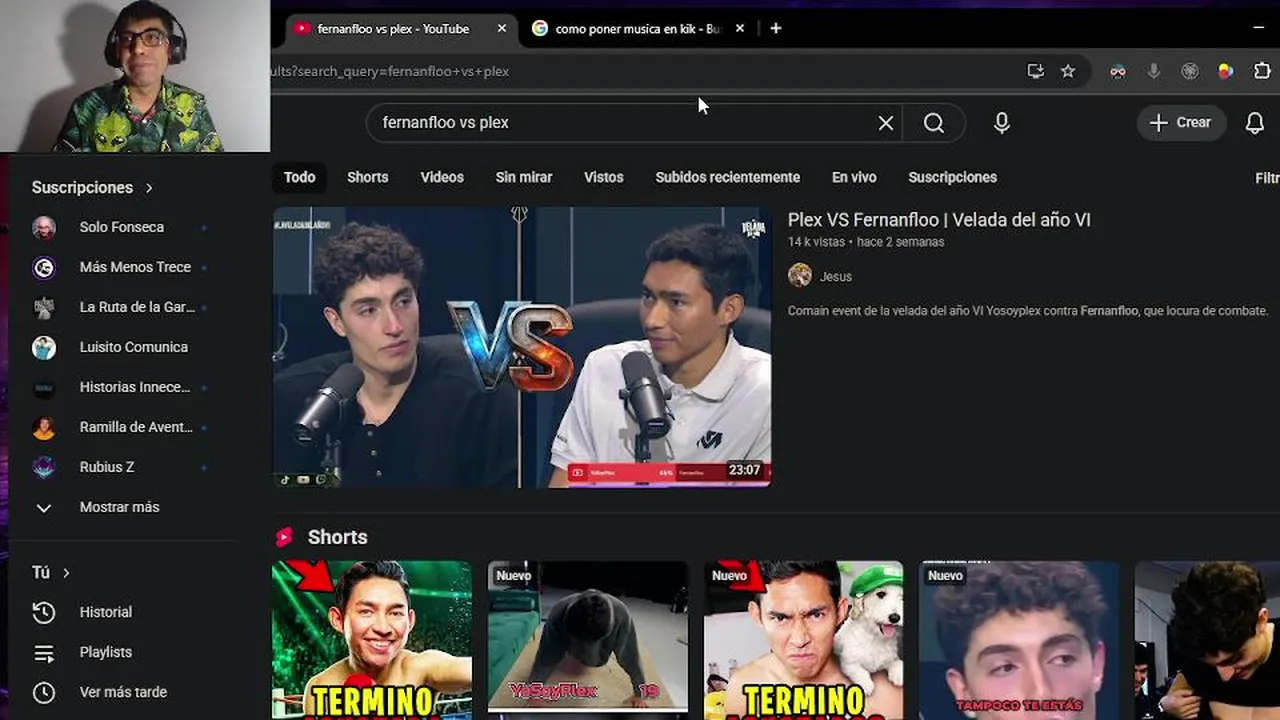
Task: Expand the Tú section header
Action: (51, 572)
